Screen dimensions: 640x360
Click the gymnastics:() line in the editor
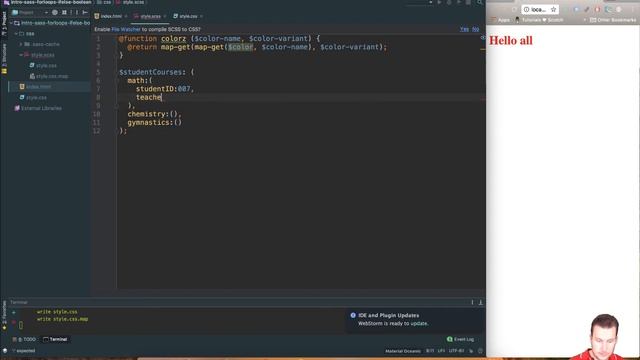click(155, 122)
